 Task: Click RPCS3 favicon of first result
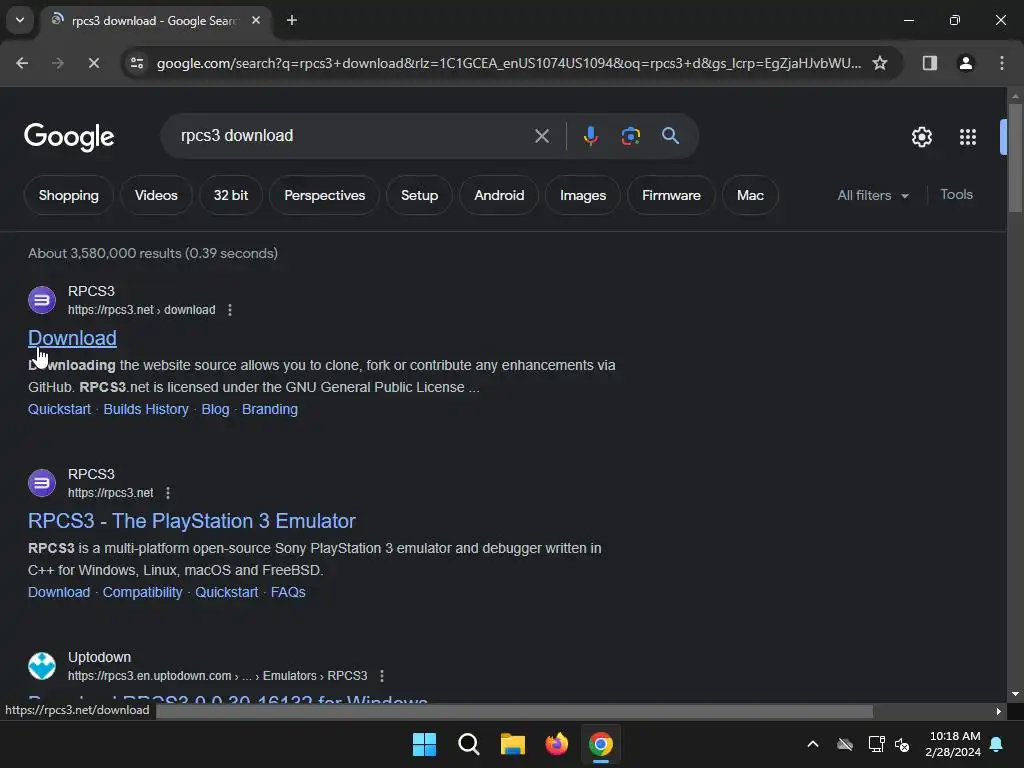42,300
